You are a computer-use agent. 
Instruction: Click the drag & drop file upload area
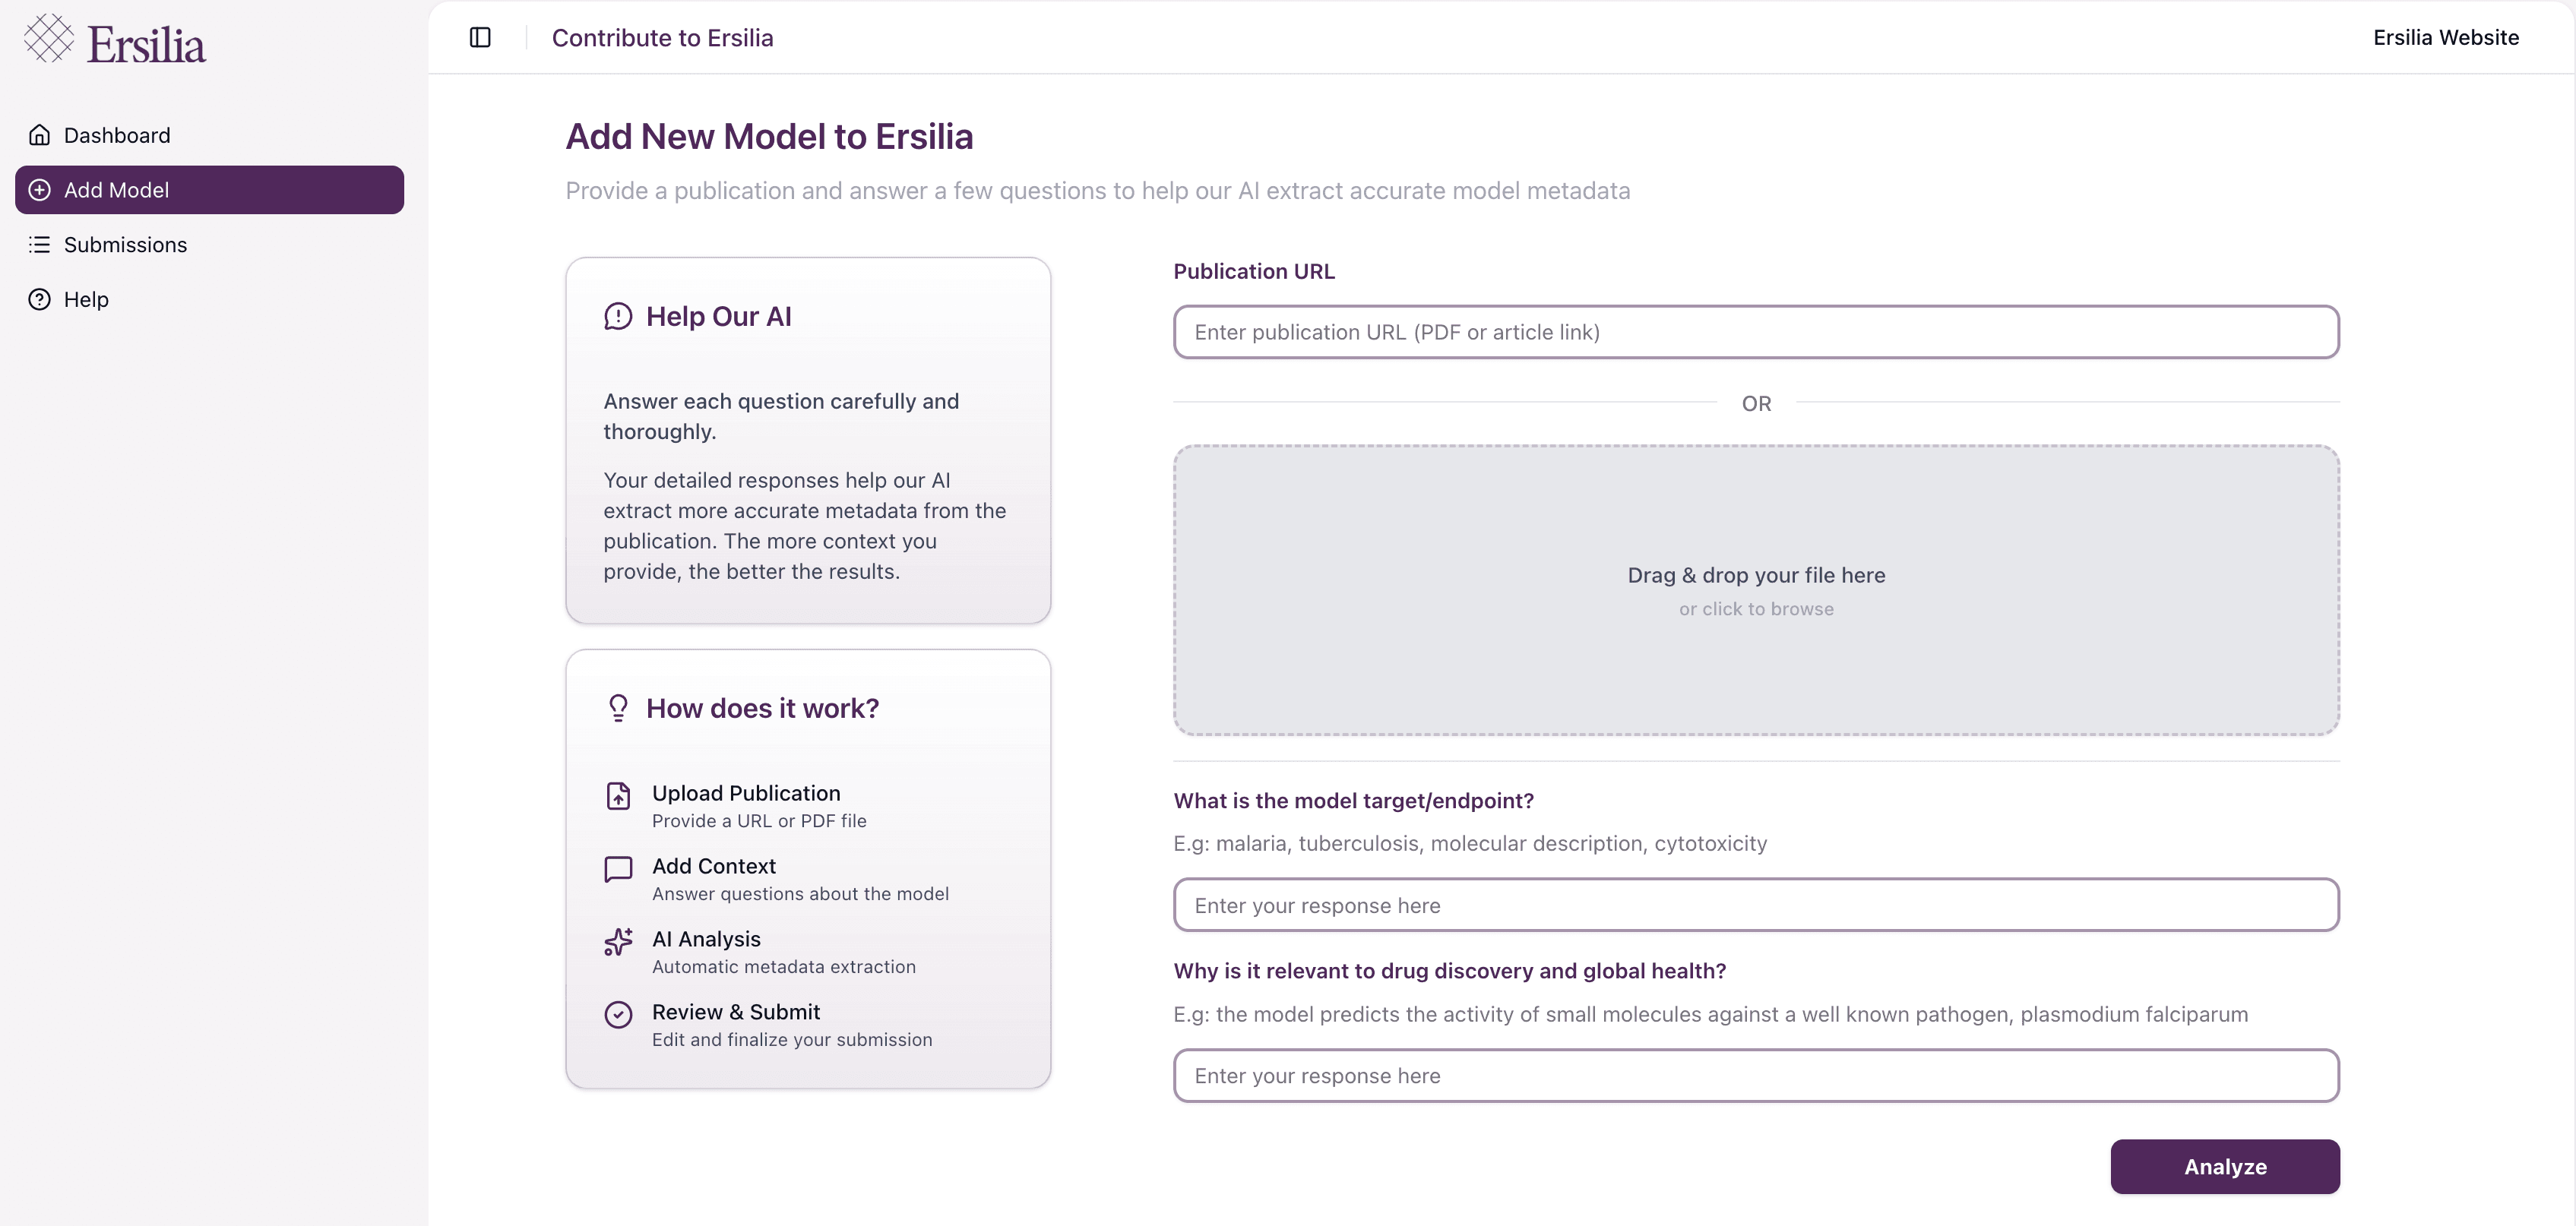tap(1755, 590)
